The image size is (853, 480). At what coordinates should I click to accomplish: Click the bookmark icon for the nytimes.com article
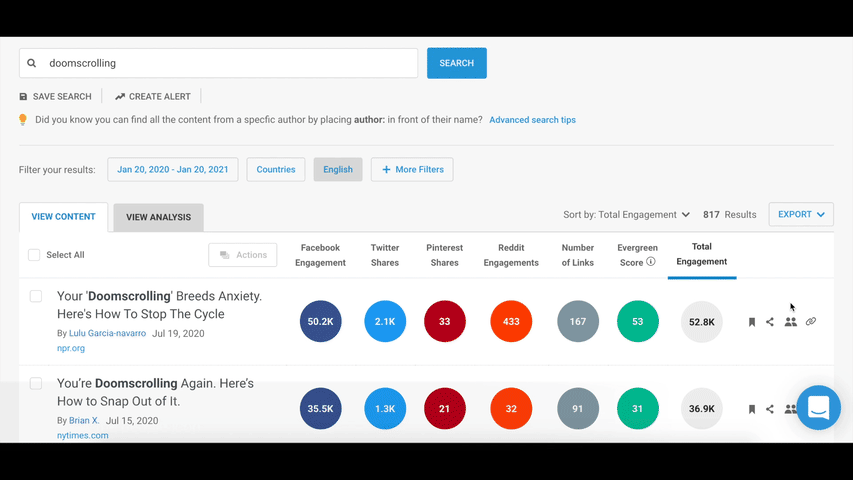pyautogui.click(x=752, y=409)
